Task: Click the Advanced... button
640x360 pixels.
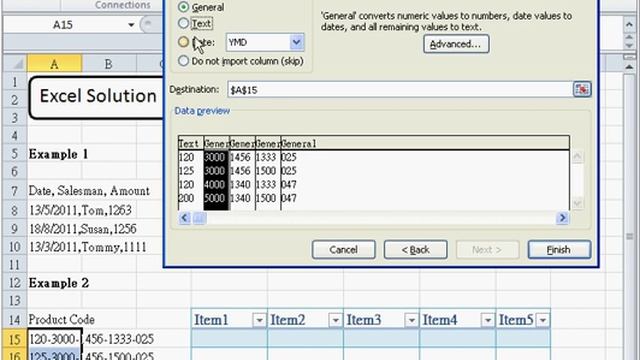Action: [456, 44]
